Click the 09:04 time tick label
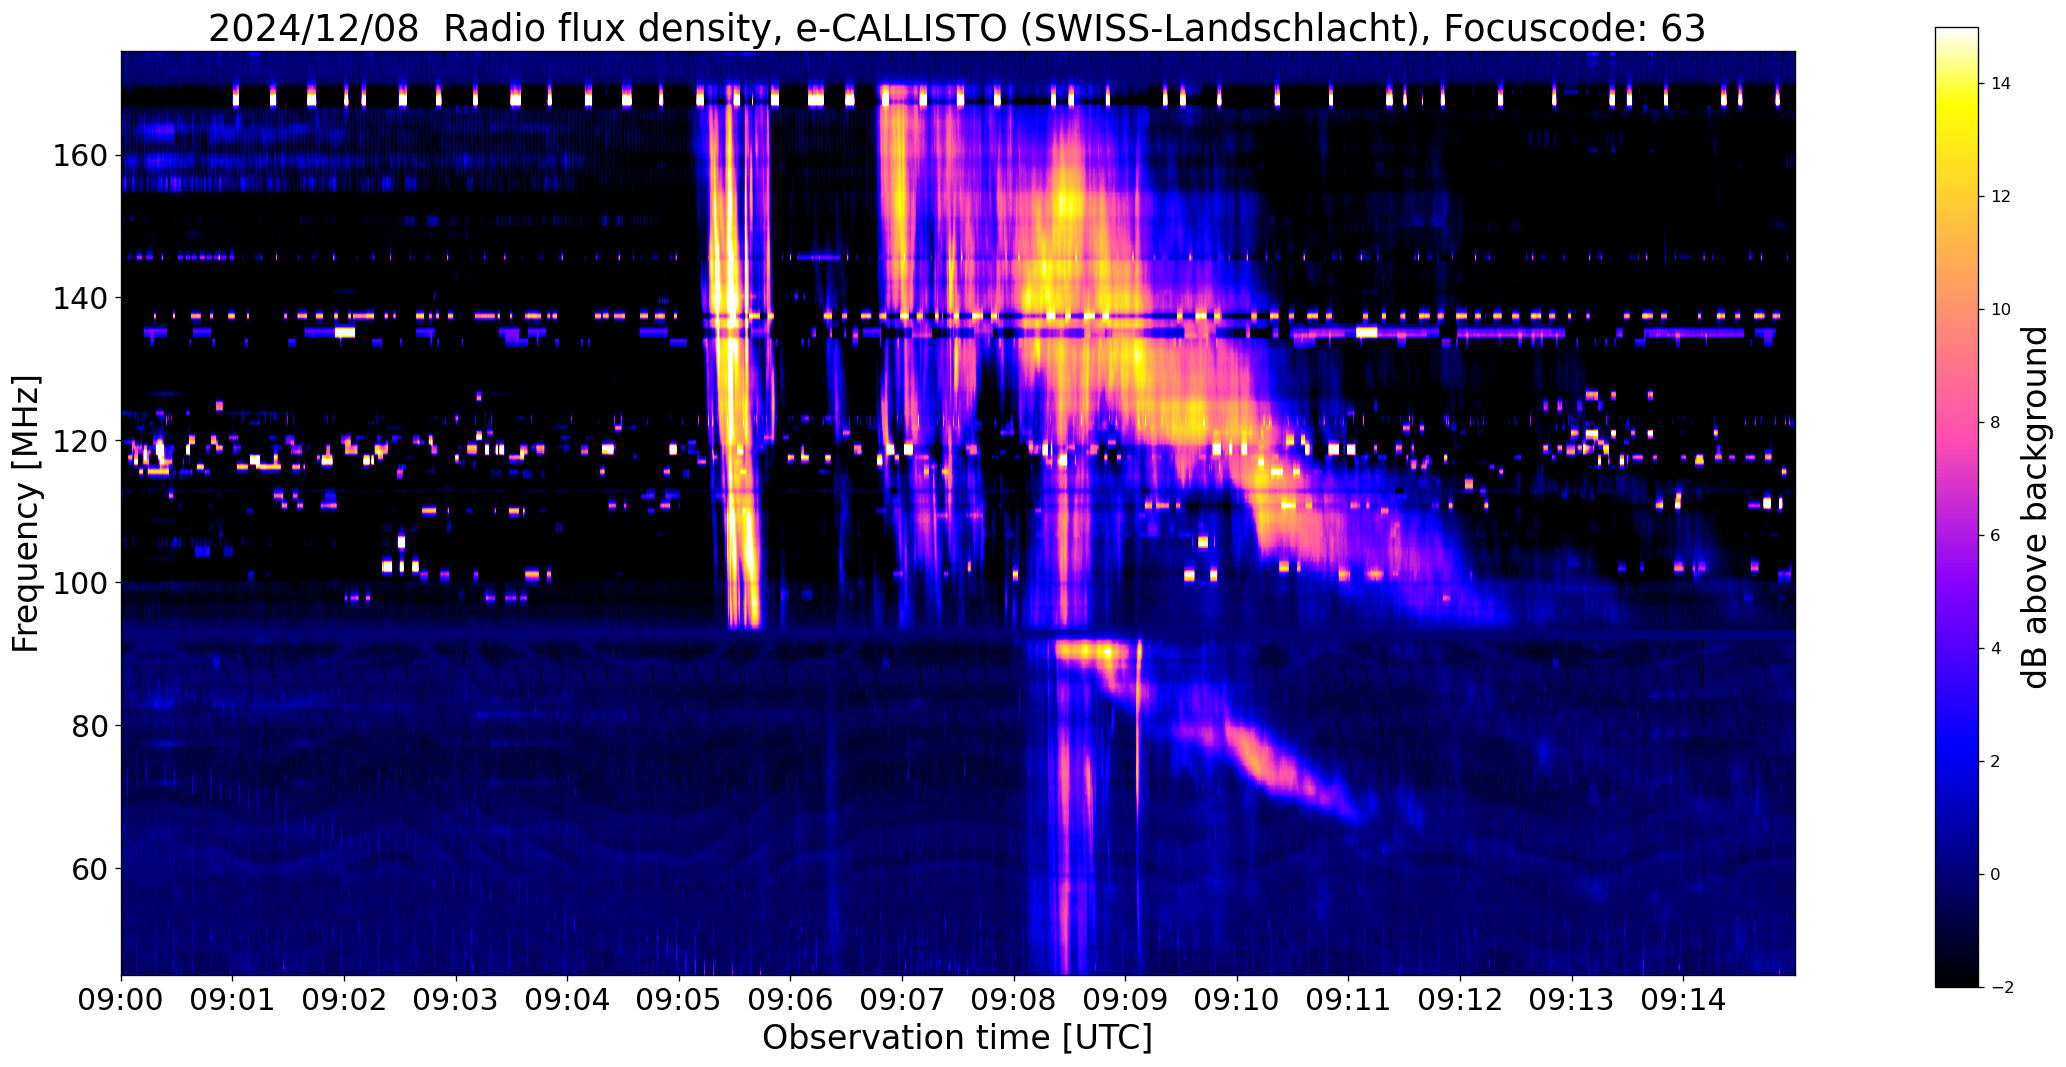Screen dimensions: 2066x1067 point(568,1000)
